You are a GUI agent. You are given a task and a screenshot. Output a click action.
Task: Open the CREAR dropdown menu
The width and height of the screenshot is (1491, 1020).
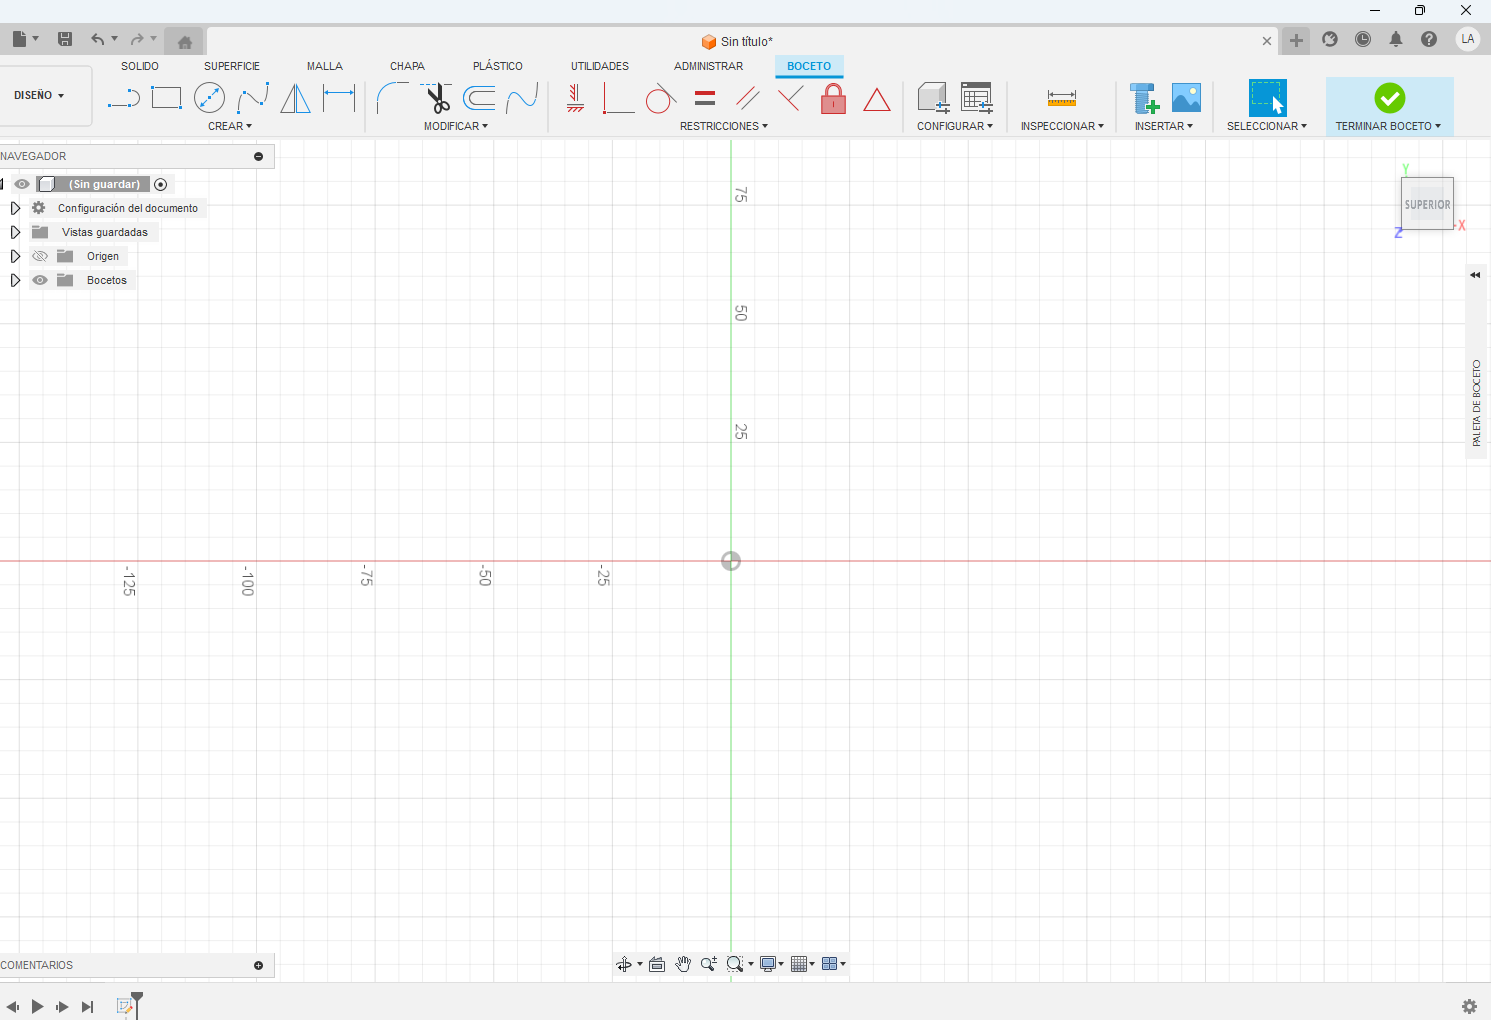pyautogui.click(x=230, y=126)
